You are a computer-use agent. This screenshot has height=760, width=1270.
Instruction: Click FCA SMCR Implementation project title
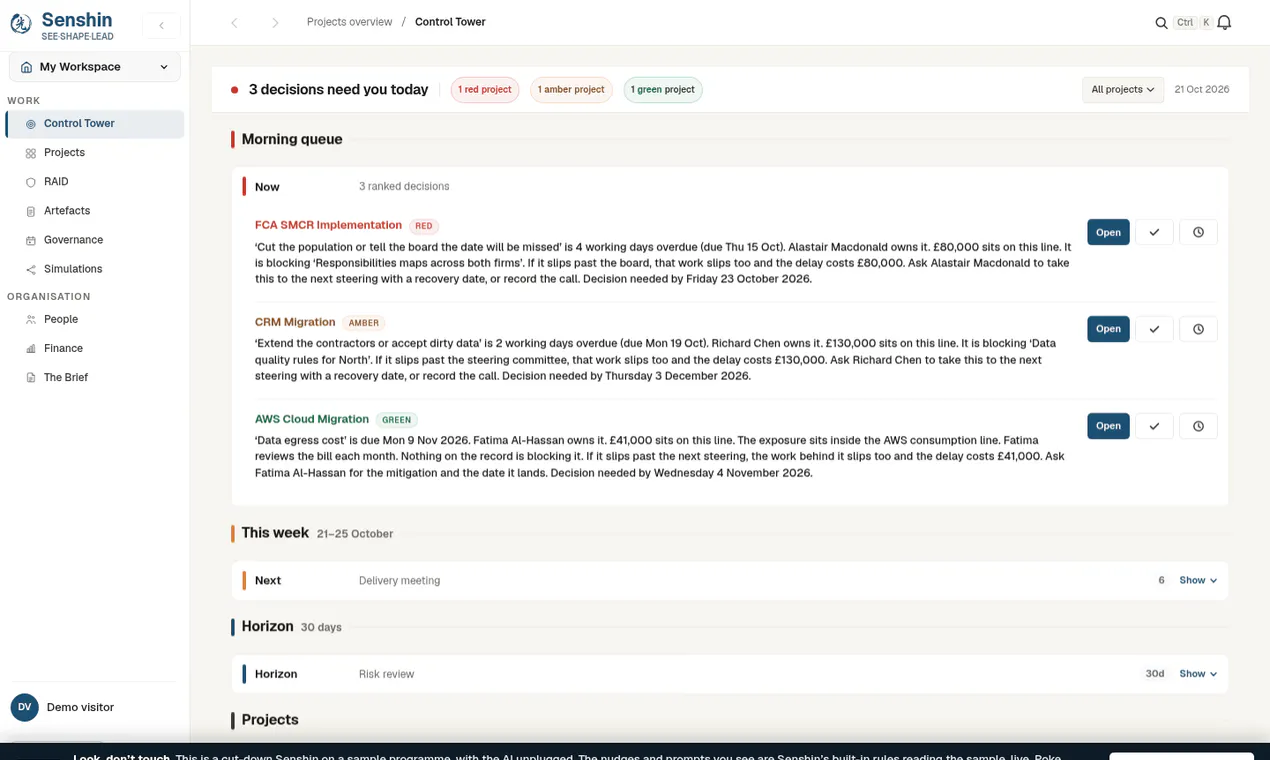(328, 225)
